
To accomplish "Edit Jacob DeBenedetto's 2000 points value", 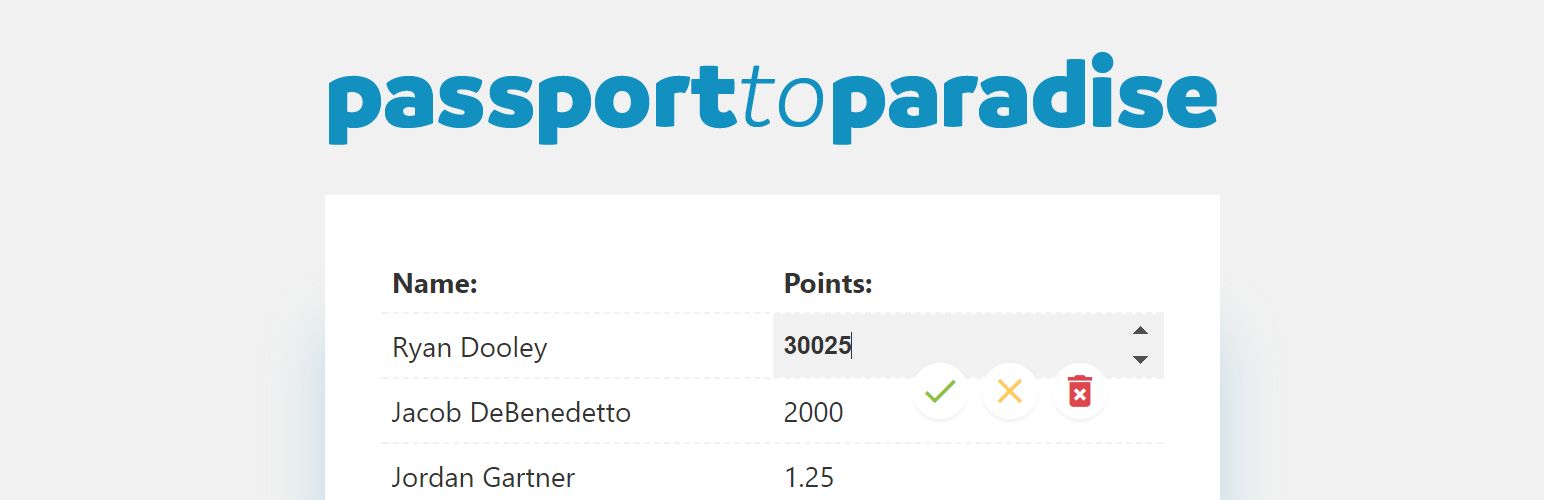I will click(814, 412).
